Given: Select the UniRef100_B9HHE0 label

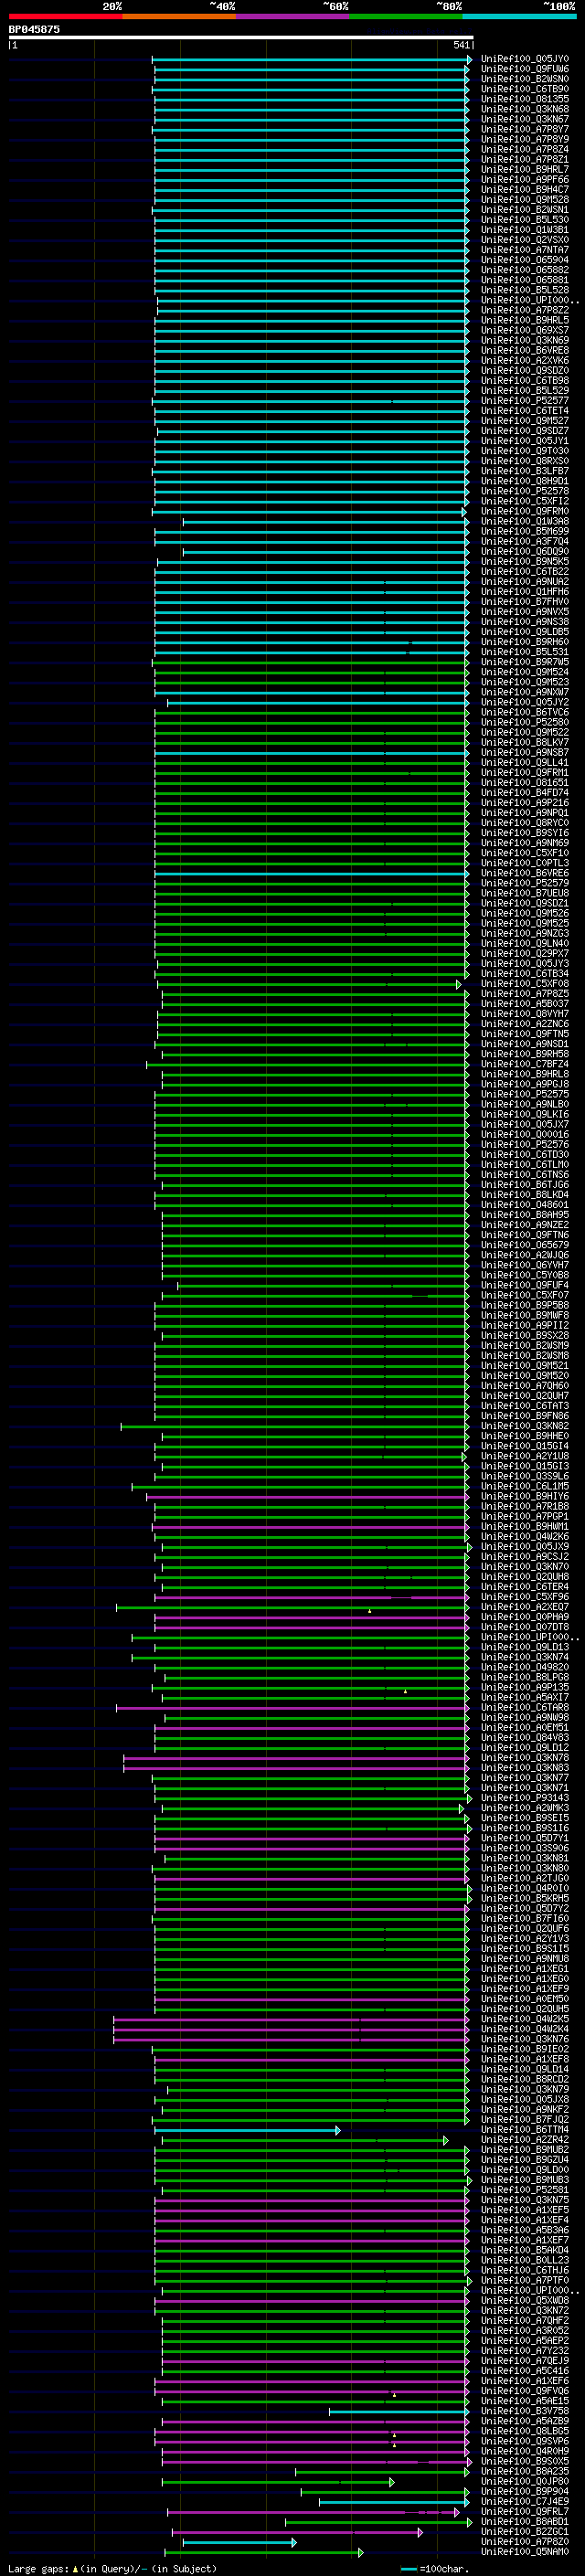Looking at the screenshot, I should coord(525,1436).
